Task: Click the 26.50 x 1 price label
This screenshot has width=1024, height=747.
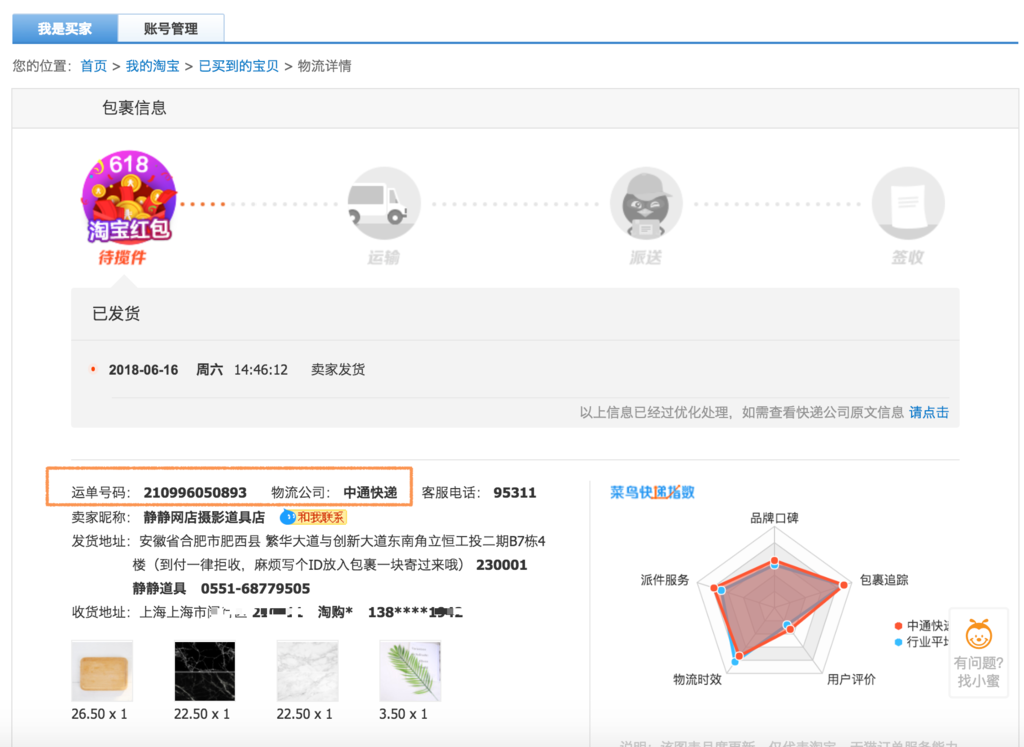Action: point(99,714)
